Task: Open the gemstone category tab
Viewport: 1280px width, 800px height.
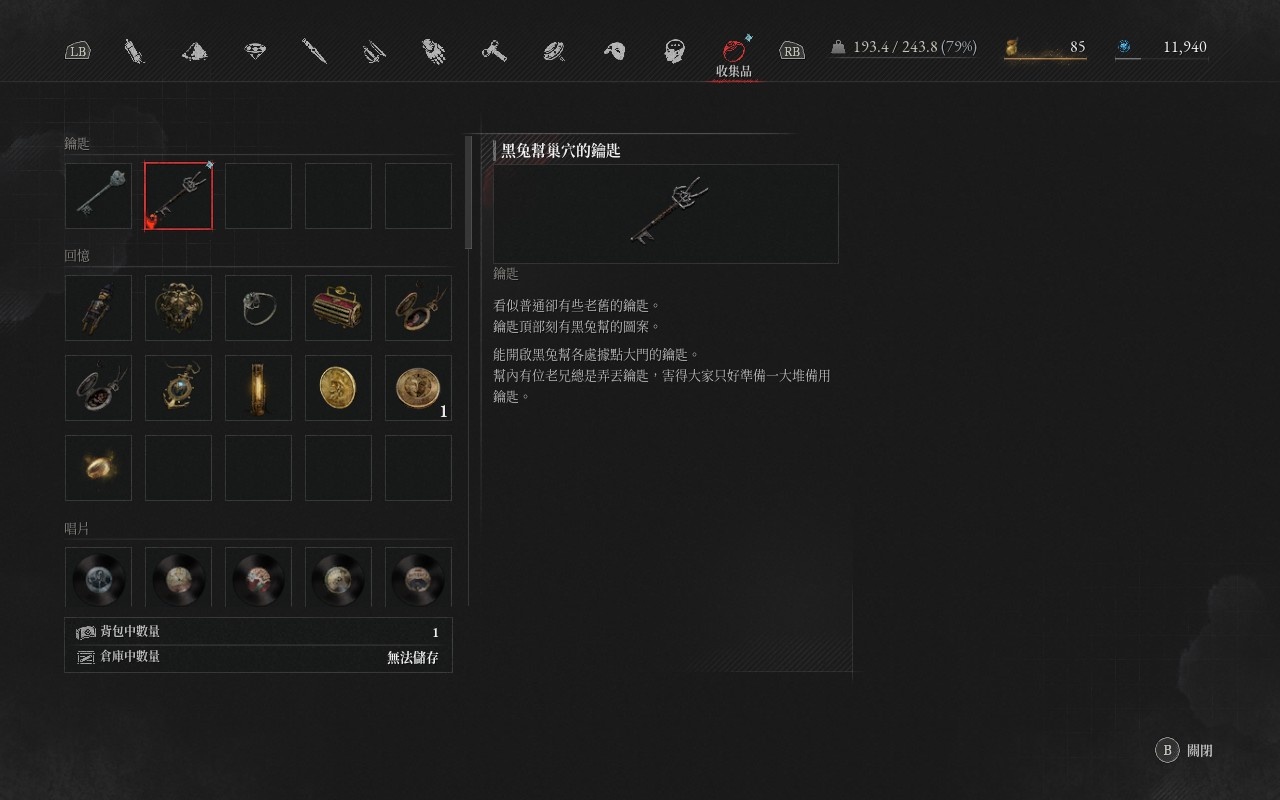Action: pyautogui.click(x=256, y=50)
